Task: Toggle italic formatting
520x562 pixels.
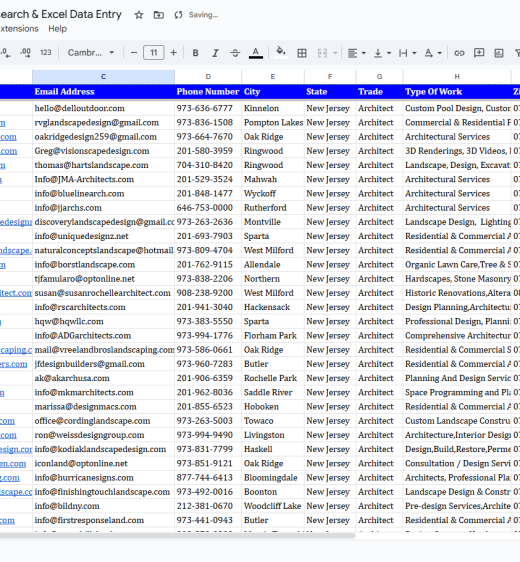Action: pos(215,53)
